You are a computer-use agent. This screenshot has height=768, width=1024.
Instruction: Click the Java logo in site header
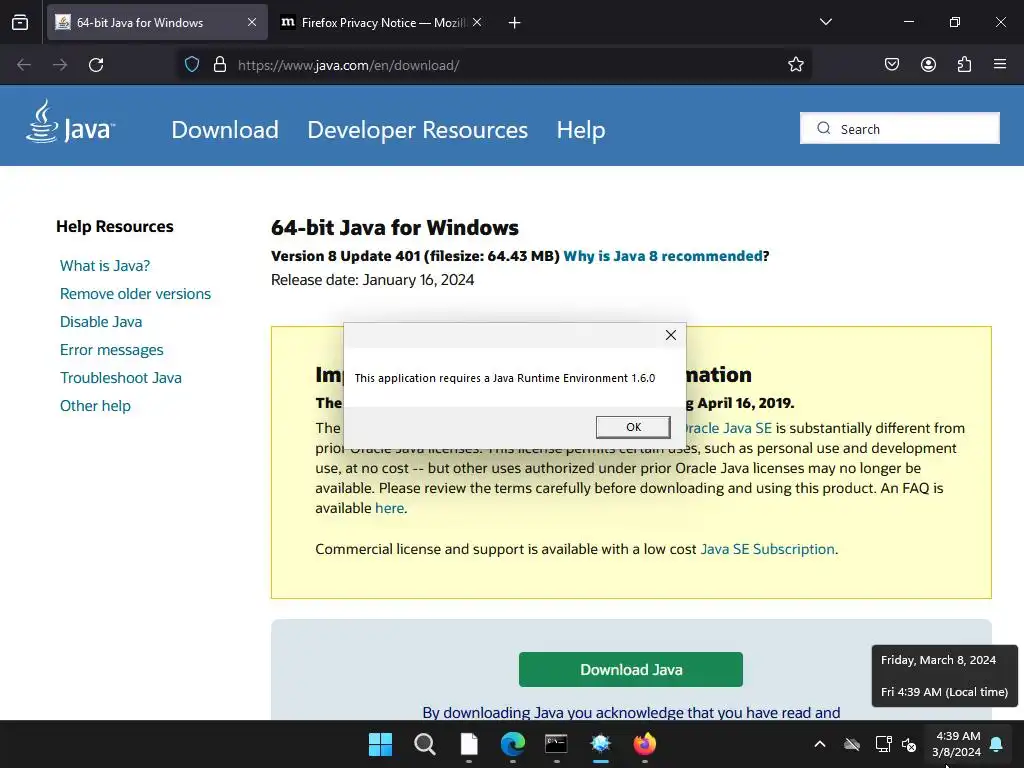(70, 122)
